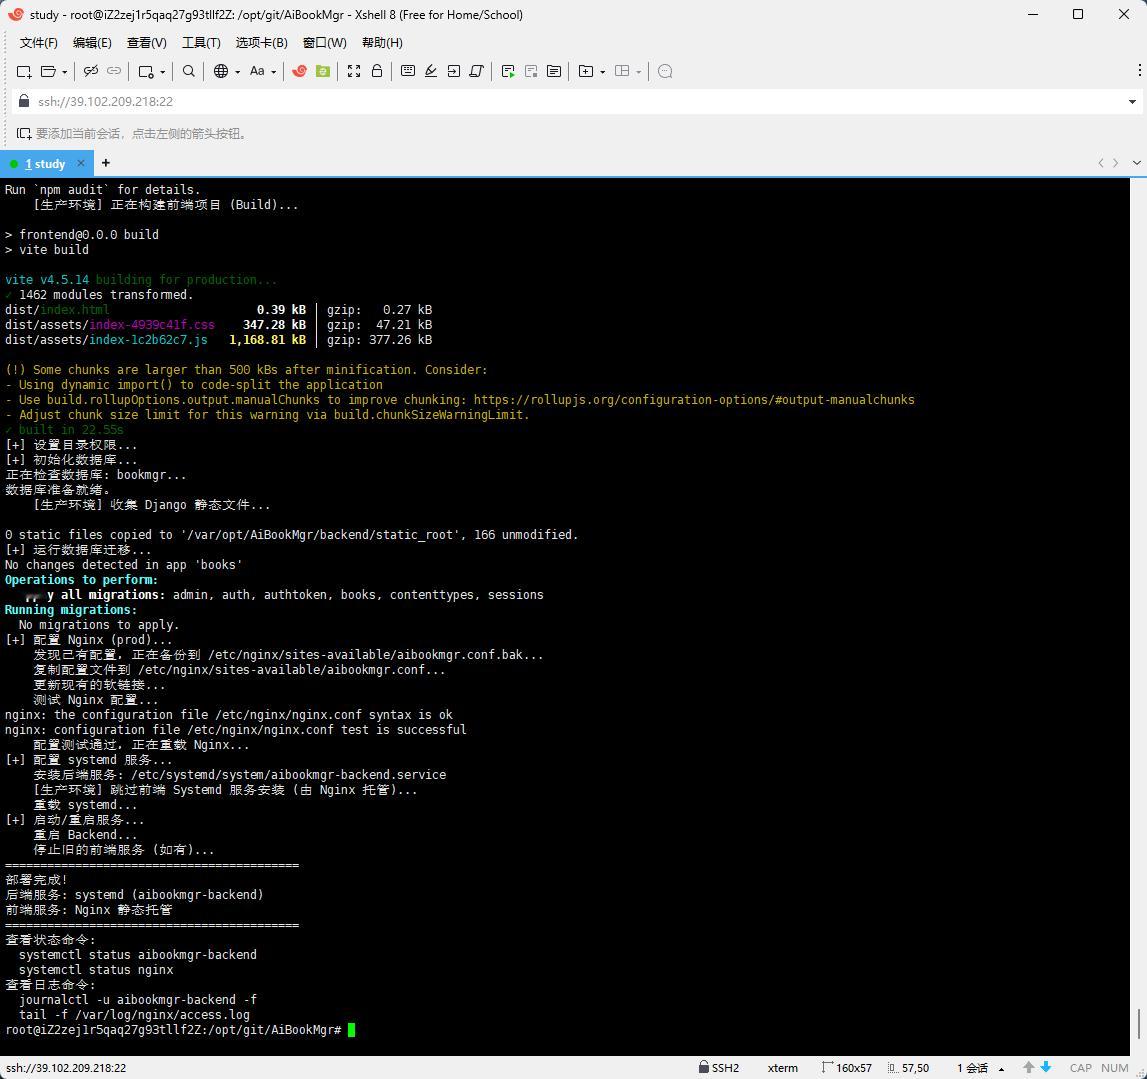Screen dimensions: 1147x1079
Task: Open the 编辑(E) menu
Action: tap(92, 42)
